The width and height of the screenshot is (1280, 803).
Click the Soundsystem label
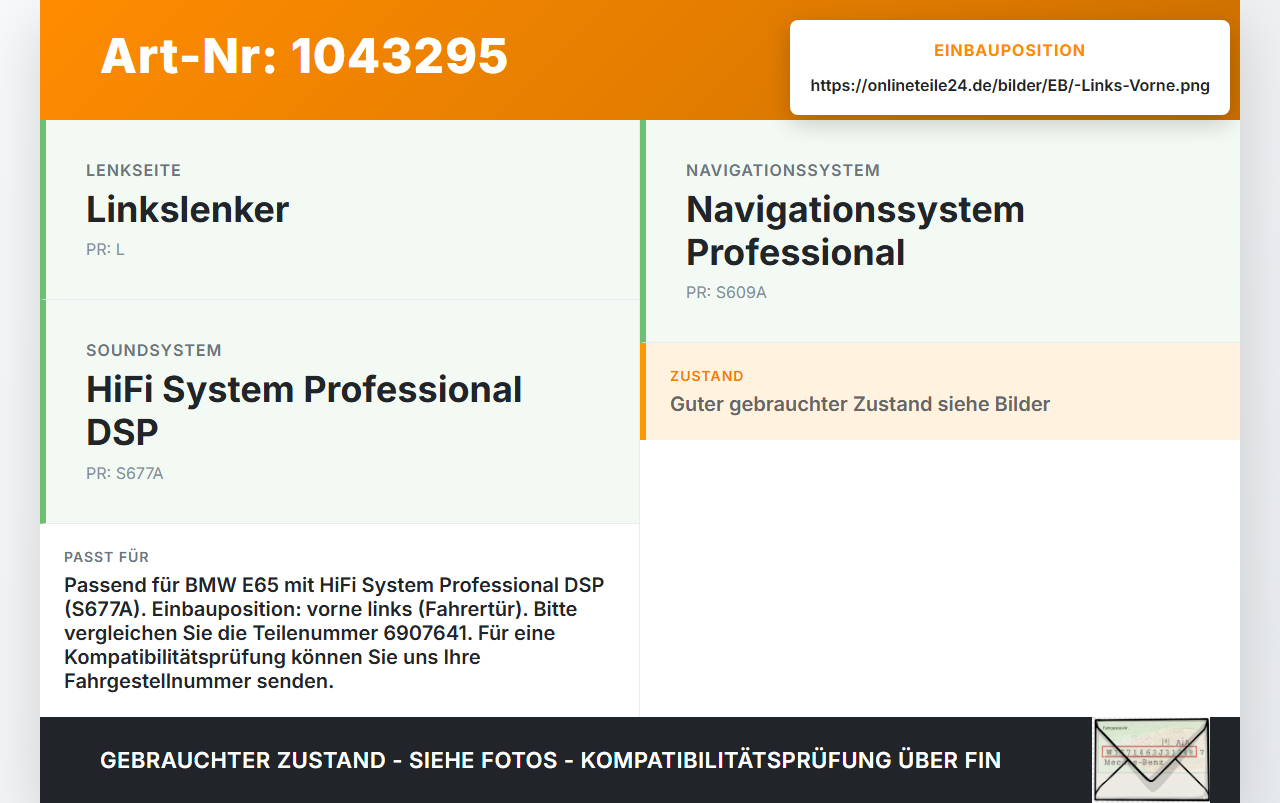tap(154, 351)
